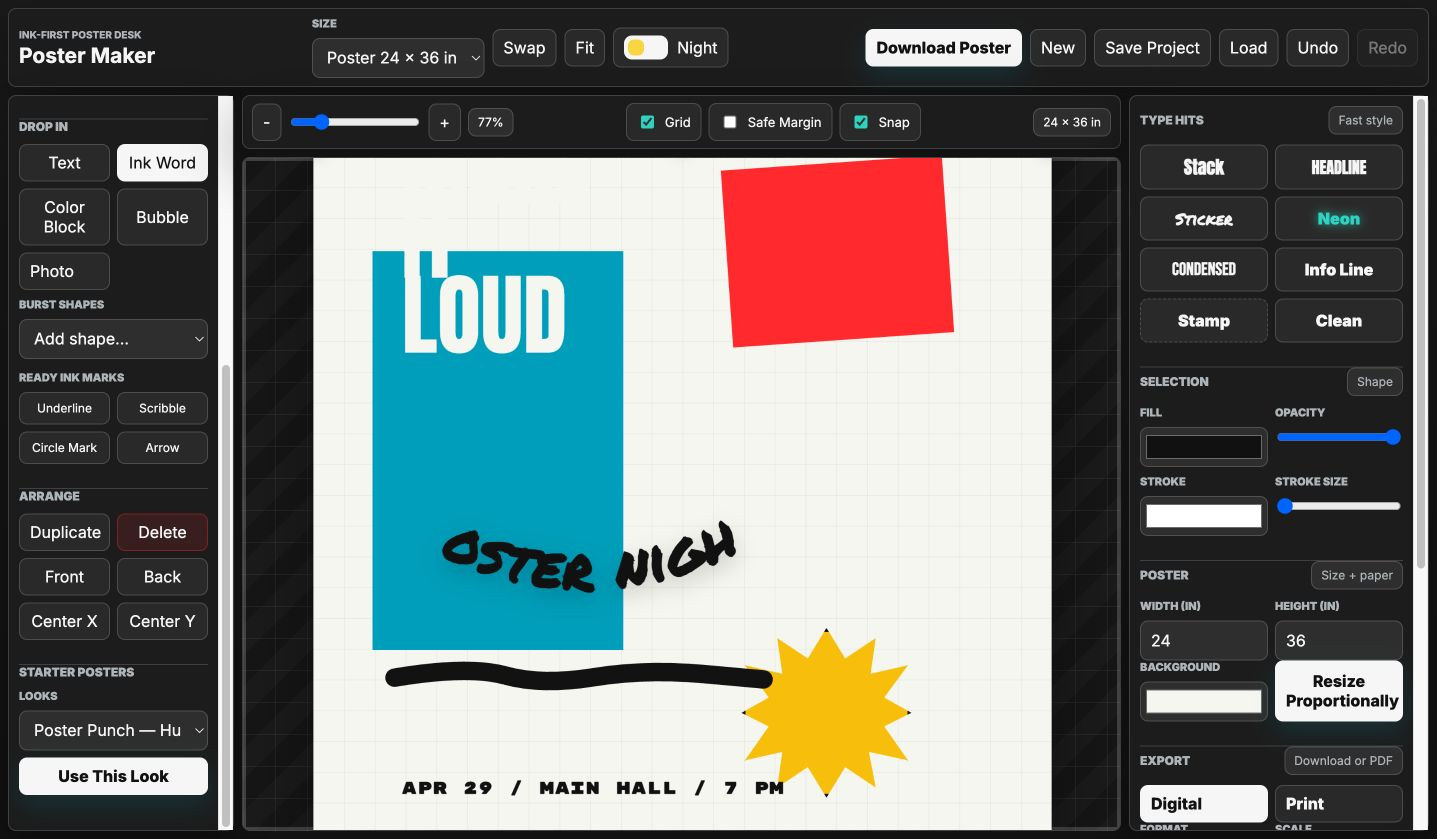Add an Ink Word element
This screenshot has height=839, width=1437.
(x=162, y=163)
